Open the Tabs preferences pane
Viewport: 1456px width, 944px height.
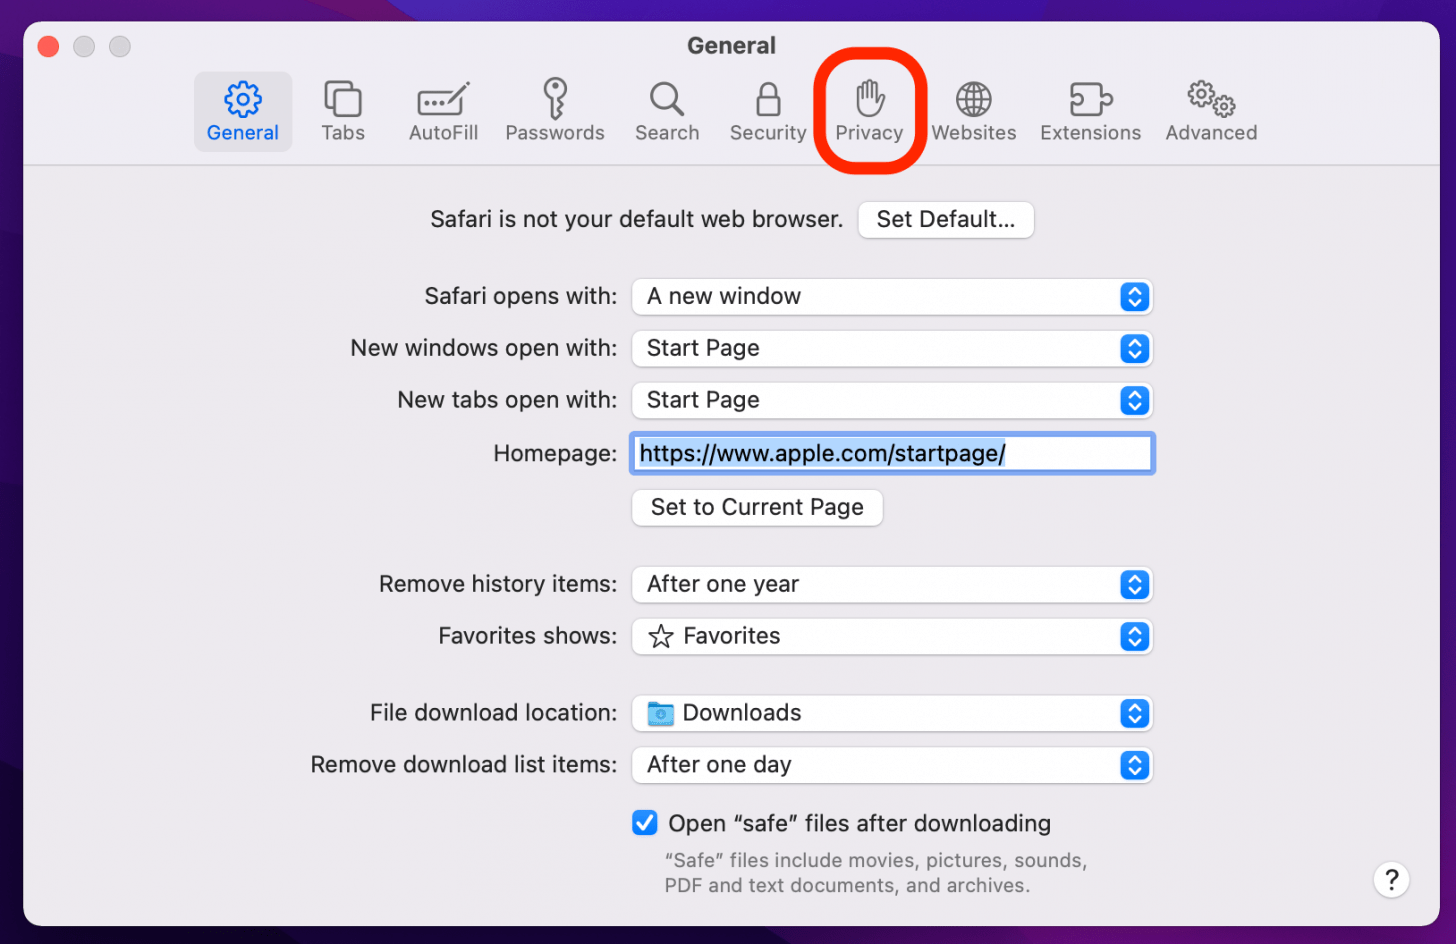pos(343,111)
